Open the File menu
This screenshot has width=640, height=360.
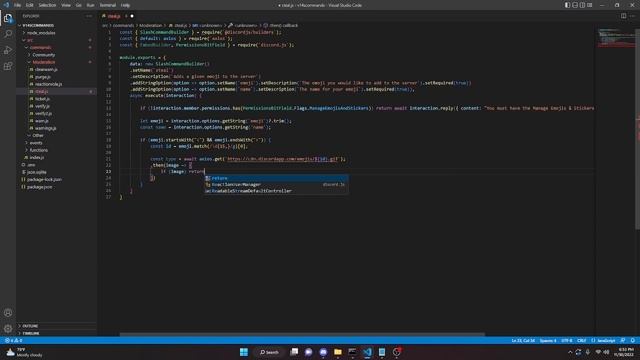(17, 5)
